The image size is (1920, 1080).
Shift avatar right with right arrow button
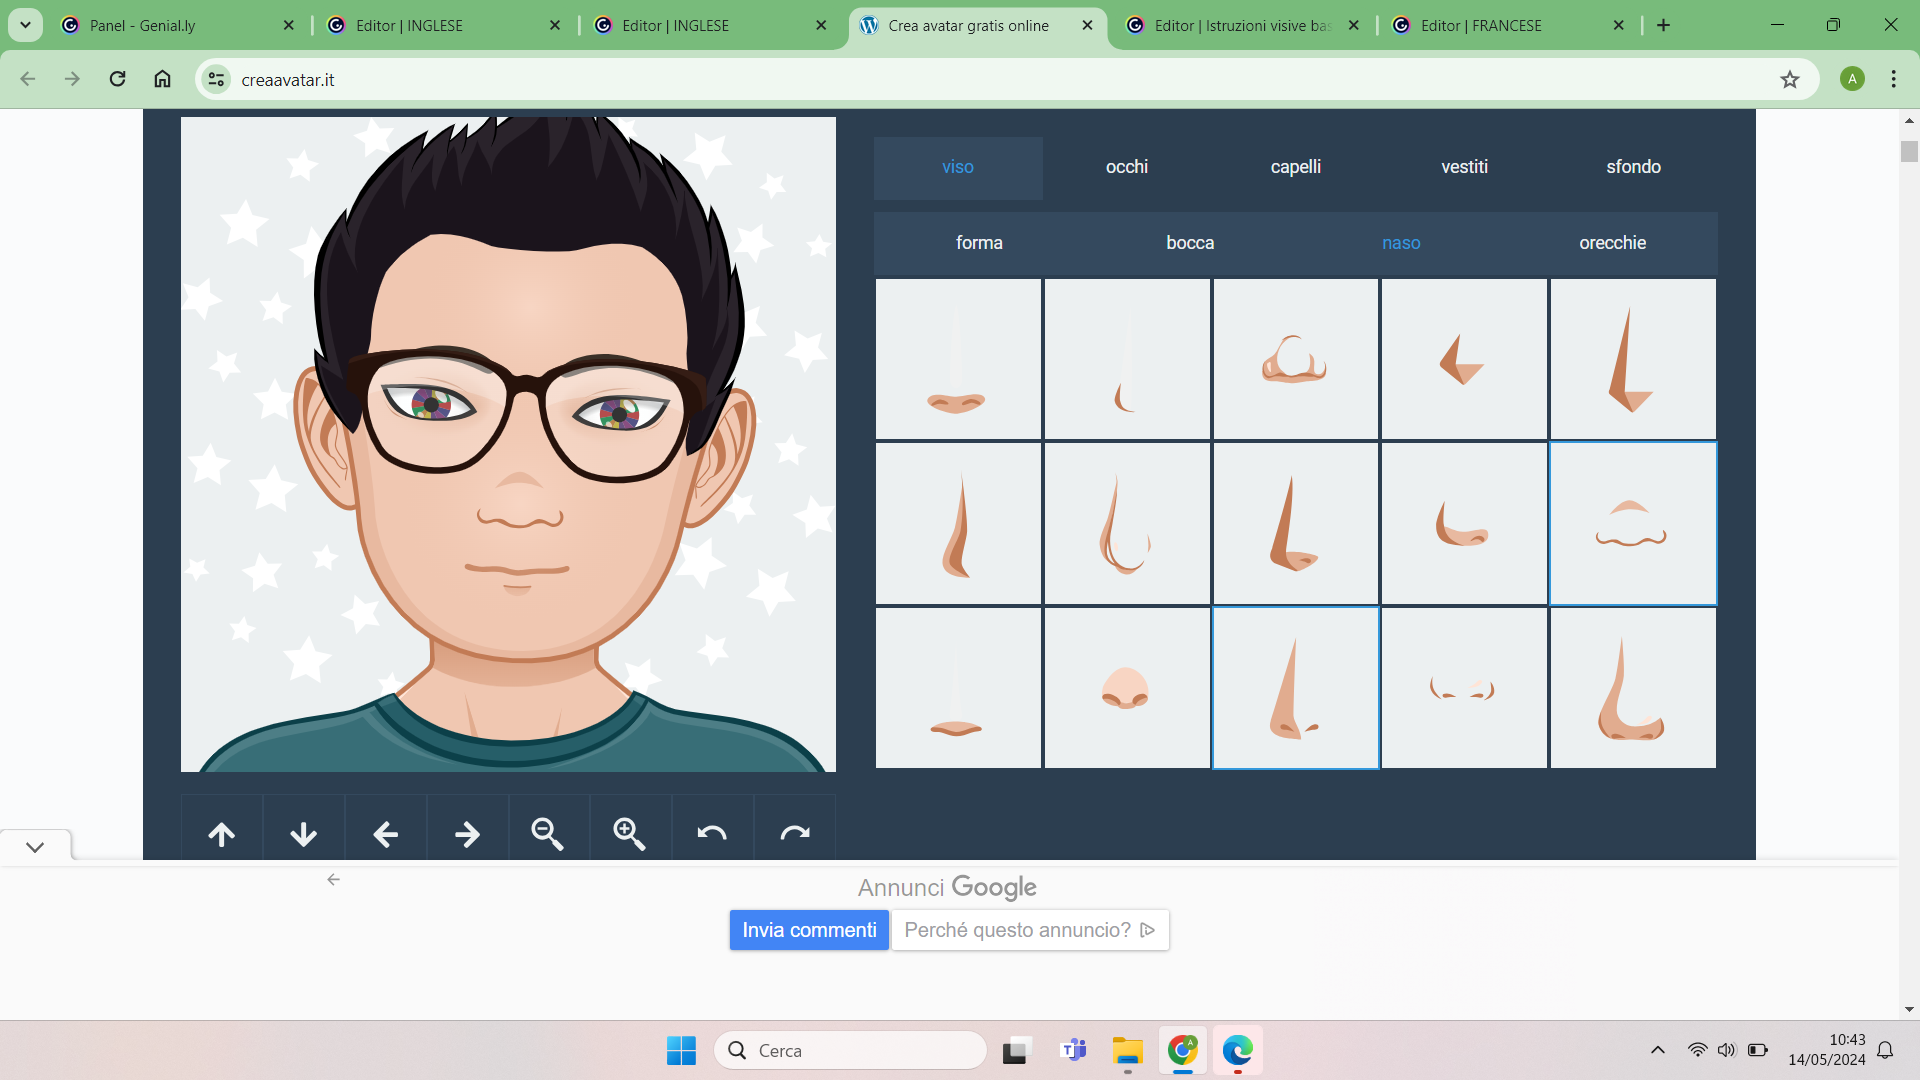coord(467,833)
